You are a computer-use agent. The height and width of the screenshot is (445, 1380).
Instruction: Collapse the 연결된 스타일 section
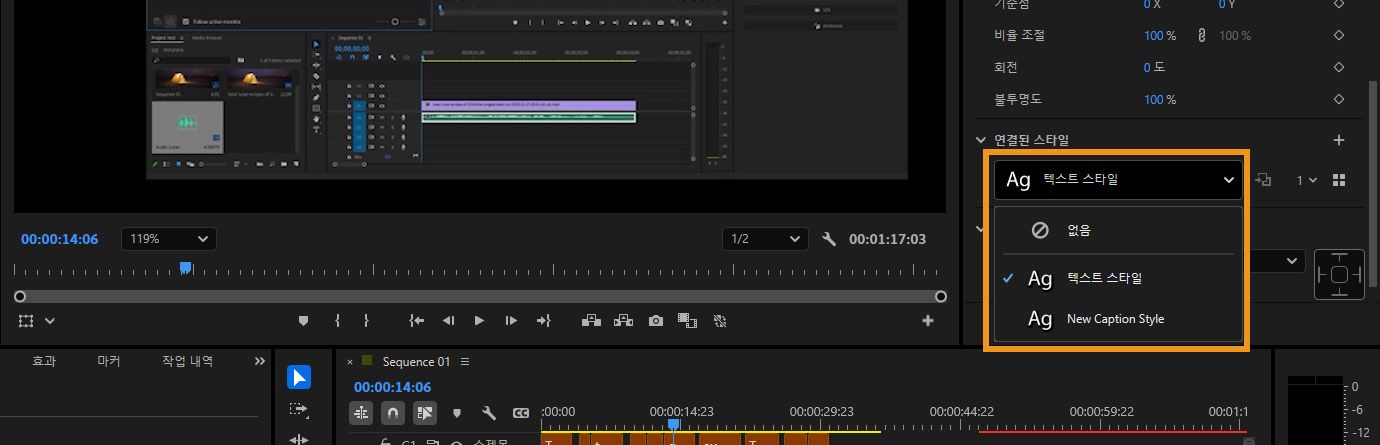coord(980,140)
